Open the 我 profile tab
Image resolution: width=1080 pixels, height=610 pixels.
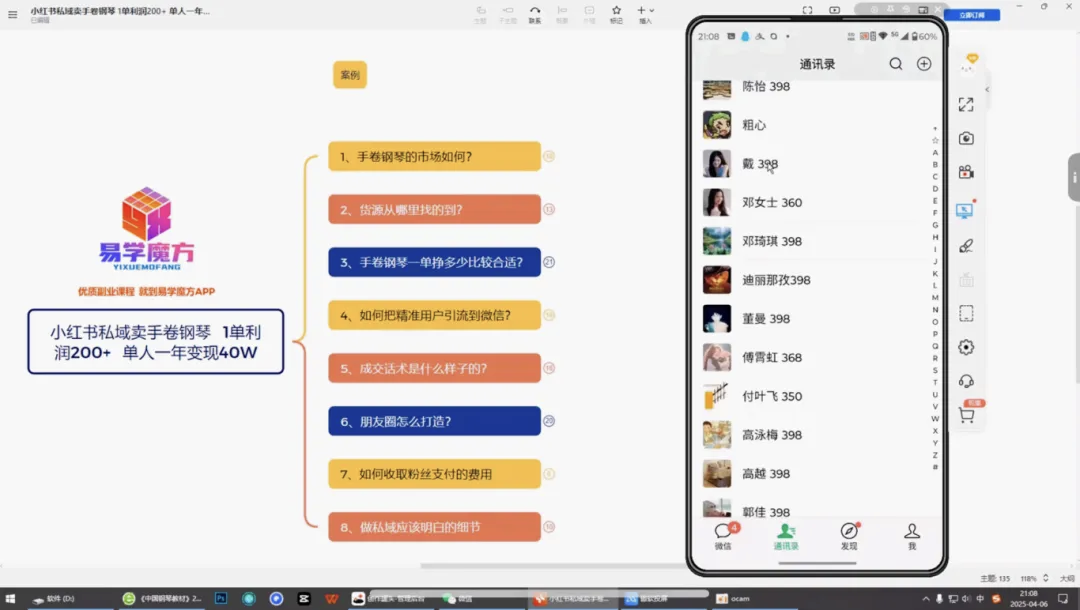pos(911,536)
